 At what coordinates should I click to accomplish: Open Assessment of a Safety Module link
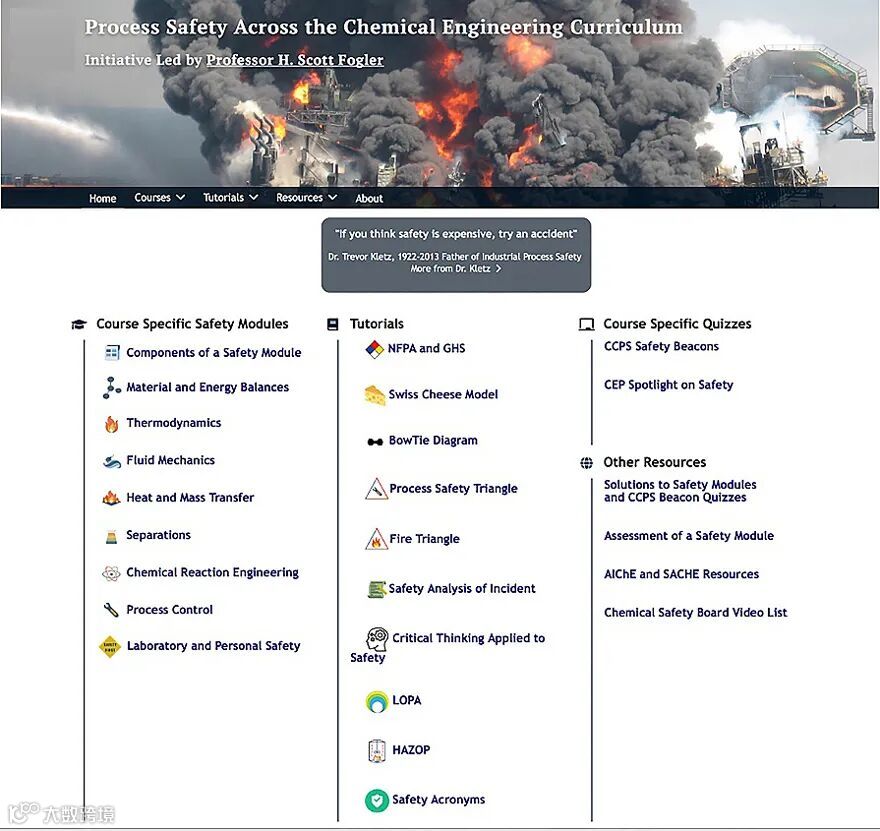click(689, 536)
